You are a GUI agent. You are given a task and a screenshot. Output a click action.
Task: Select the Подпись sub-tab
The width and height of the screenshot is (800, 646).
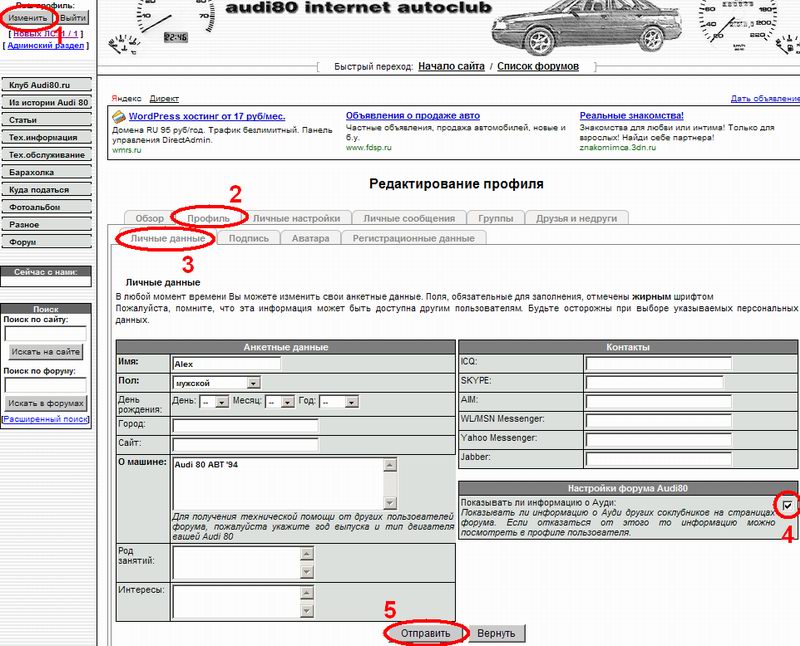click(x=248, y=238)
